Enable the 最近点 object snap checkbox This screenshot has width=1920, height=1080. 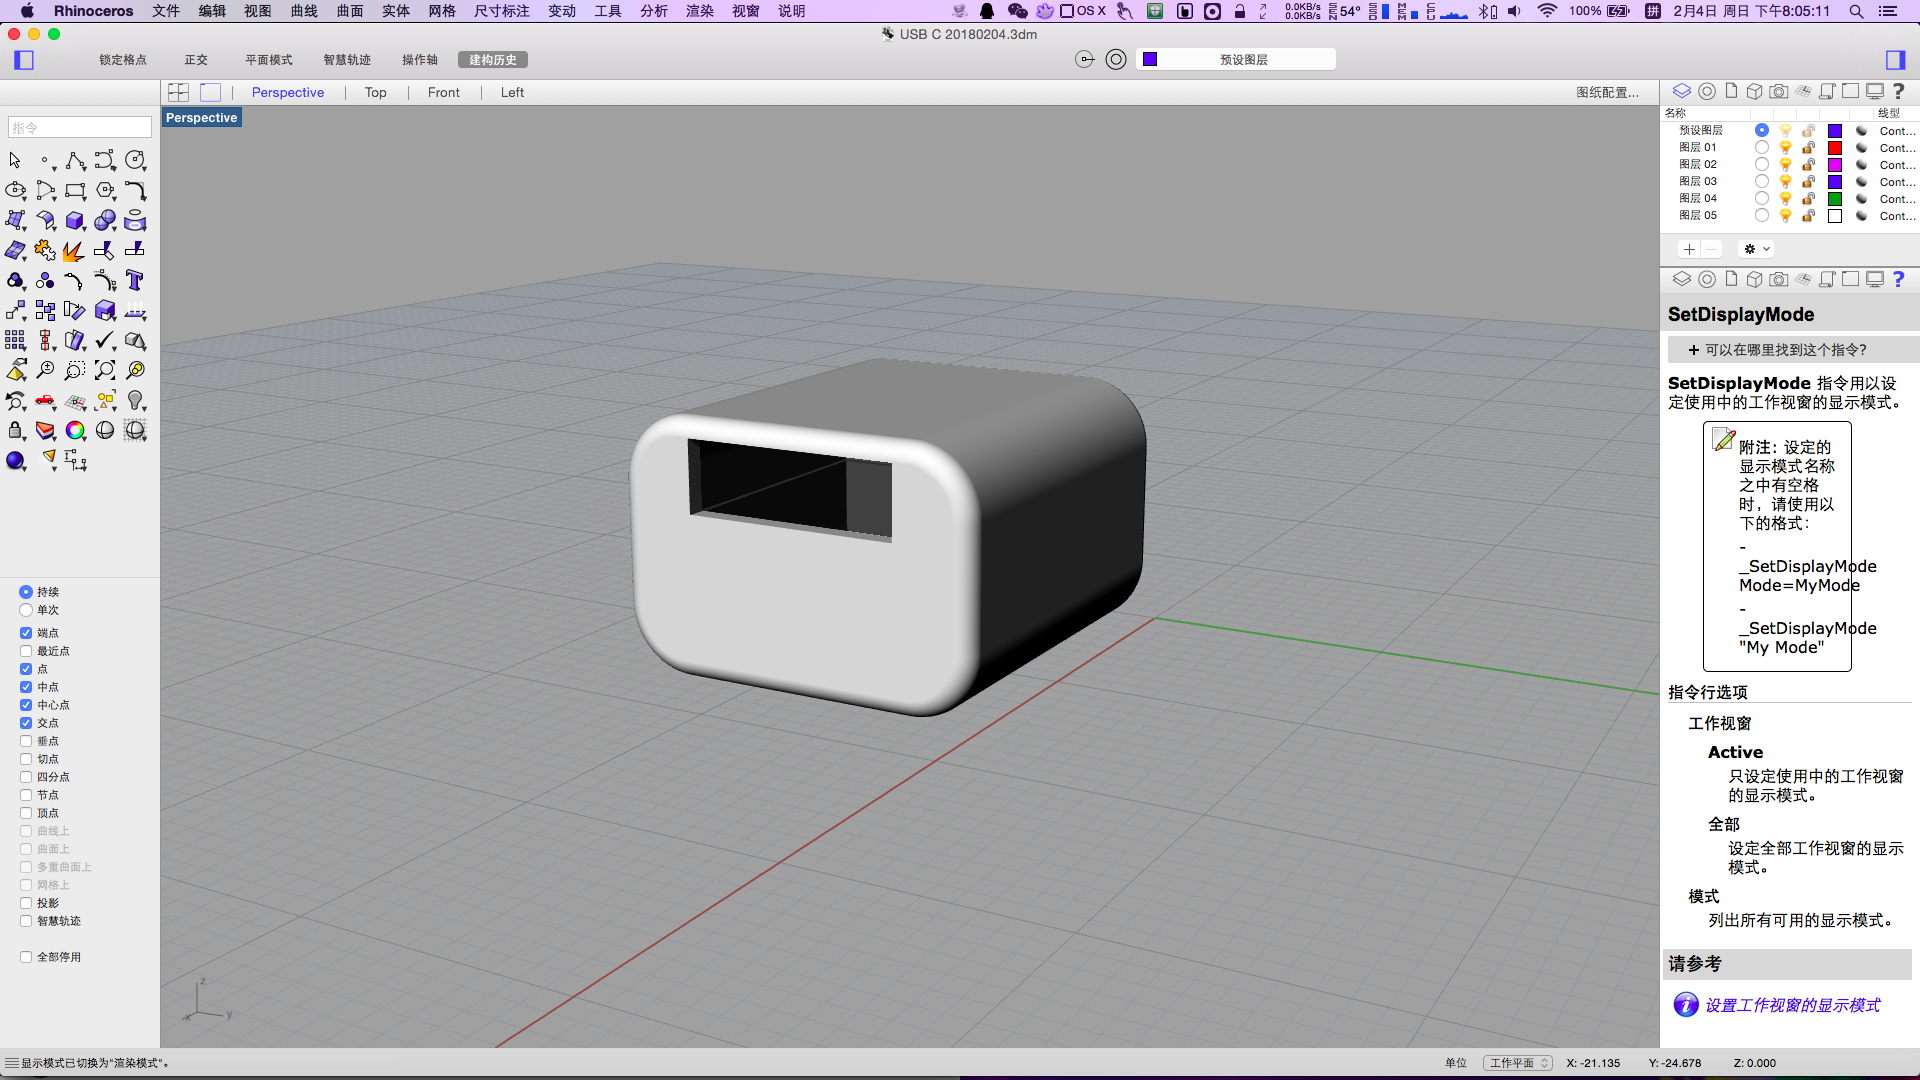click(x=26, y=651)
